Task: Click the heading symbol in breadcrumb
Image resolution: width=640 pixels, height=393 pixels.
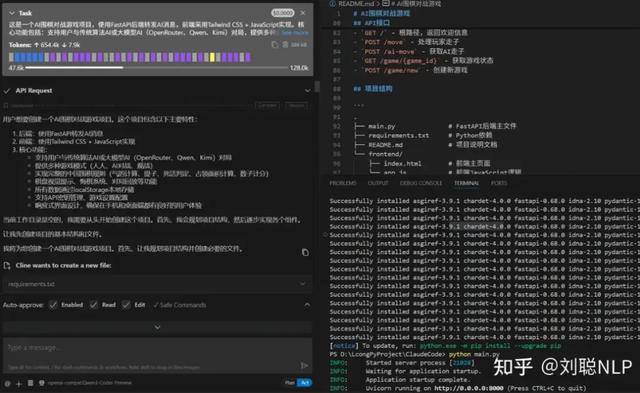Action: tap(386, 4)
